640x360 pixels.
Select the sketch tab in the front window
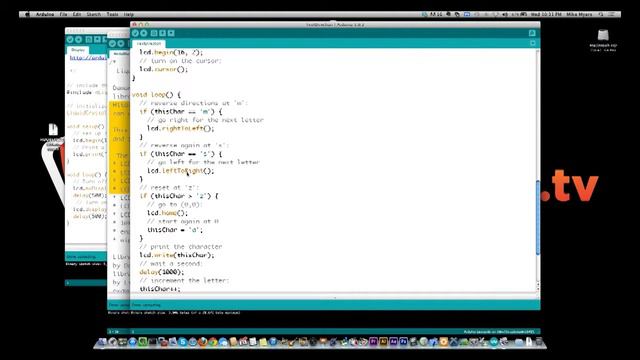point(149,43)
